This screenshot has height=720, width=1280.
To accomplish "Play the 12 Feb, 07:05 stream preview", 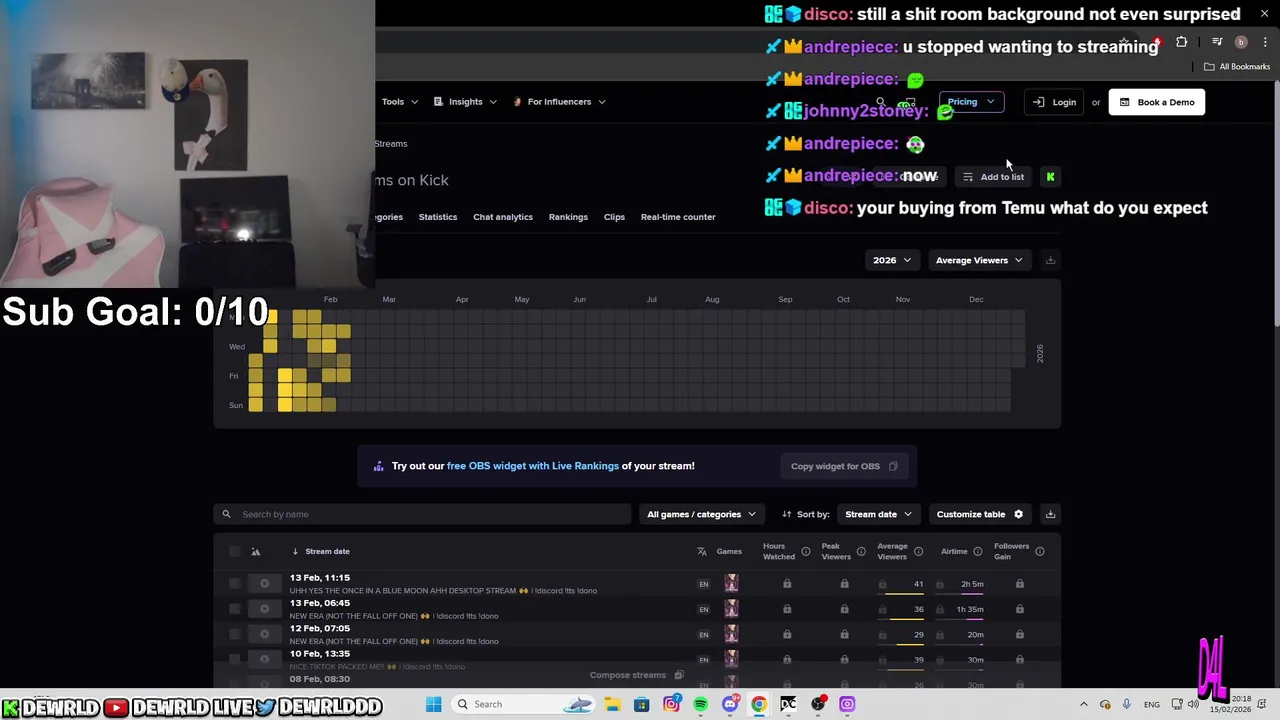I will (x=264, y=634).
